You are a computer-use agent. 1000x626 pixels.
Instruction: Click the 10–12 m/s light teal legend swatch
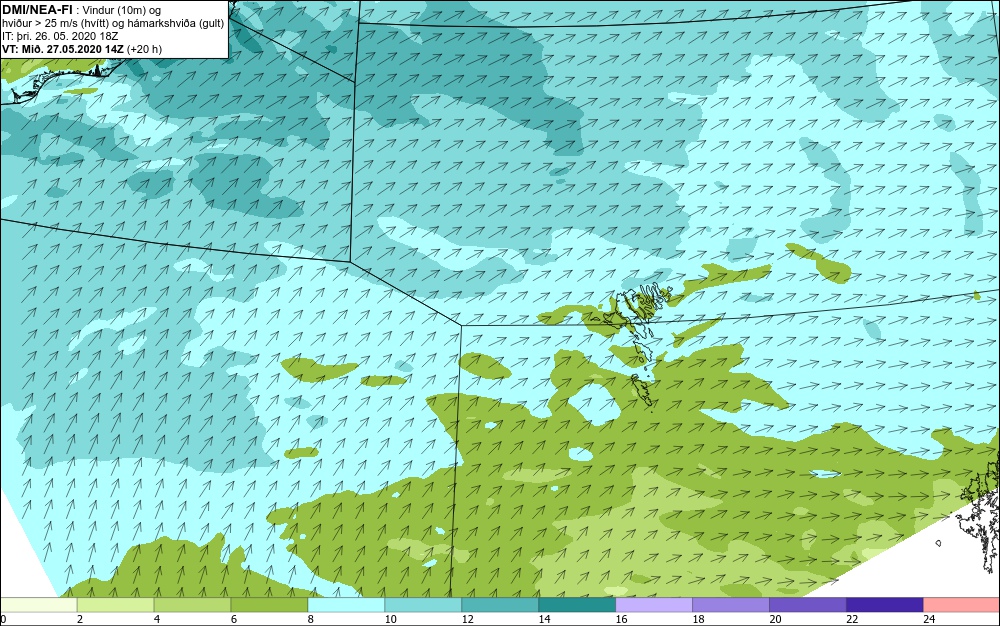pos(423,604)
